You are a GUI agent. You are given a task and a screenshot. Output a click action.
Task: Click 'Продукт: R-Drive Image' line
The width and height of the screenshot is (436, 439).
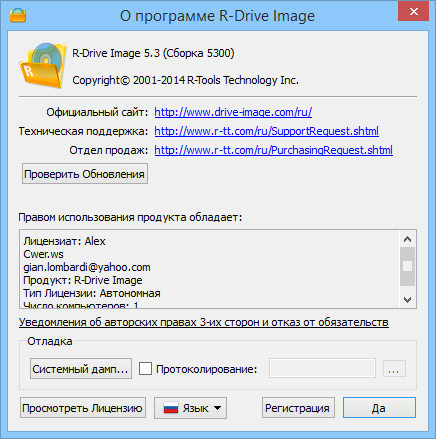point(83,280)
